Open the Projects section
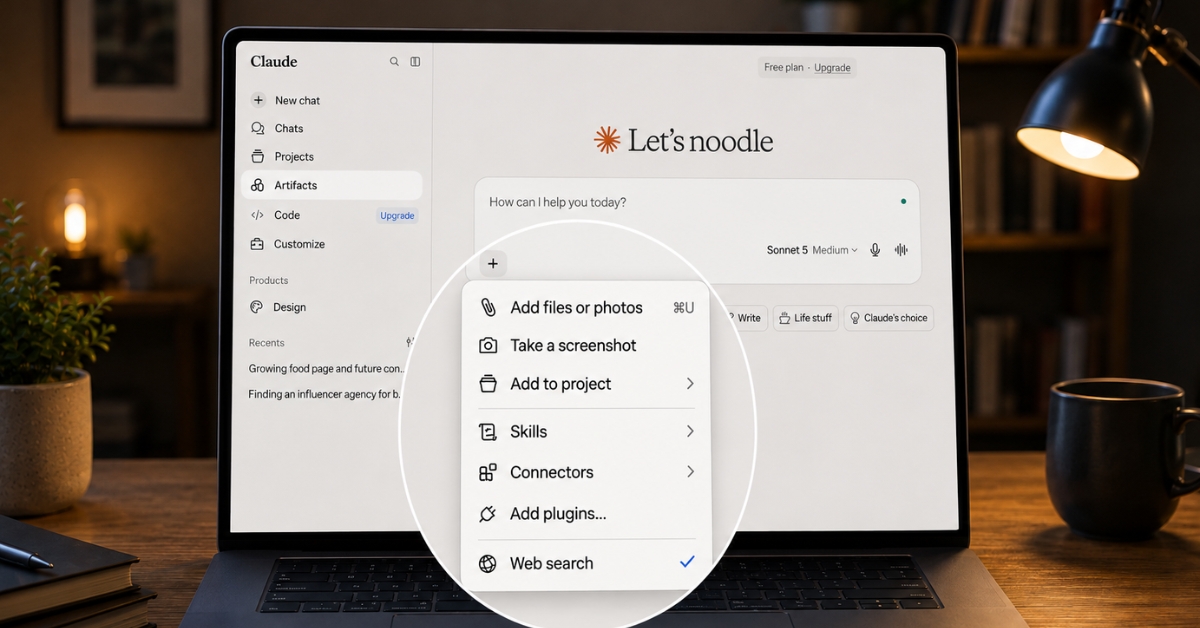The width and height of the screenshot is (1200, 628). [282, 157]
